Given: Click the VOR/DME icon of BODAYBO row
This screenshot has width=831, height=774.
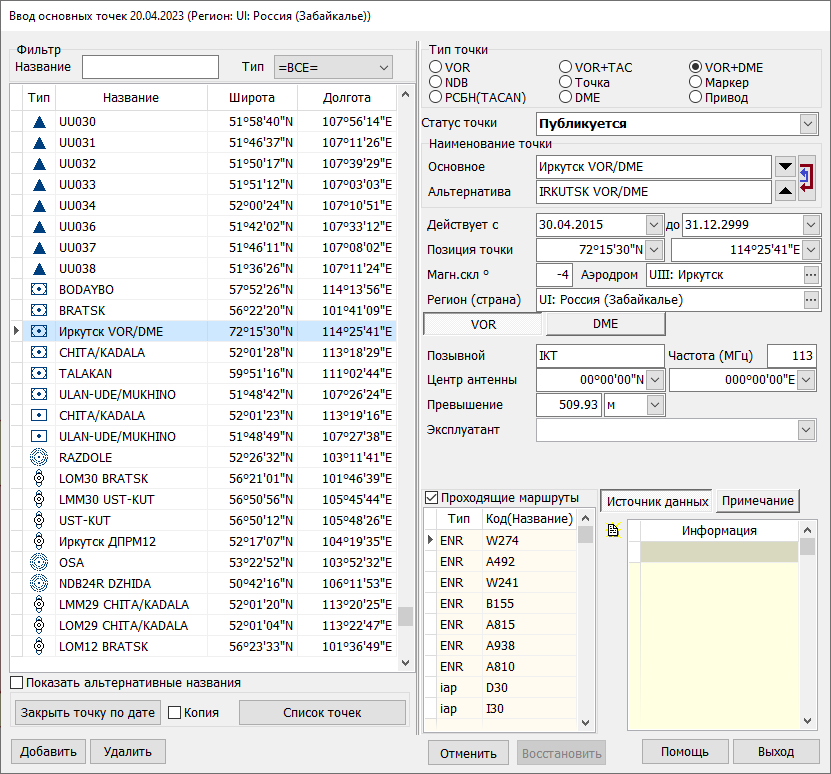Looking at the screenshot, I should coord(39,290).
